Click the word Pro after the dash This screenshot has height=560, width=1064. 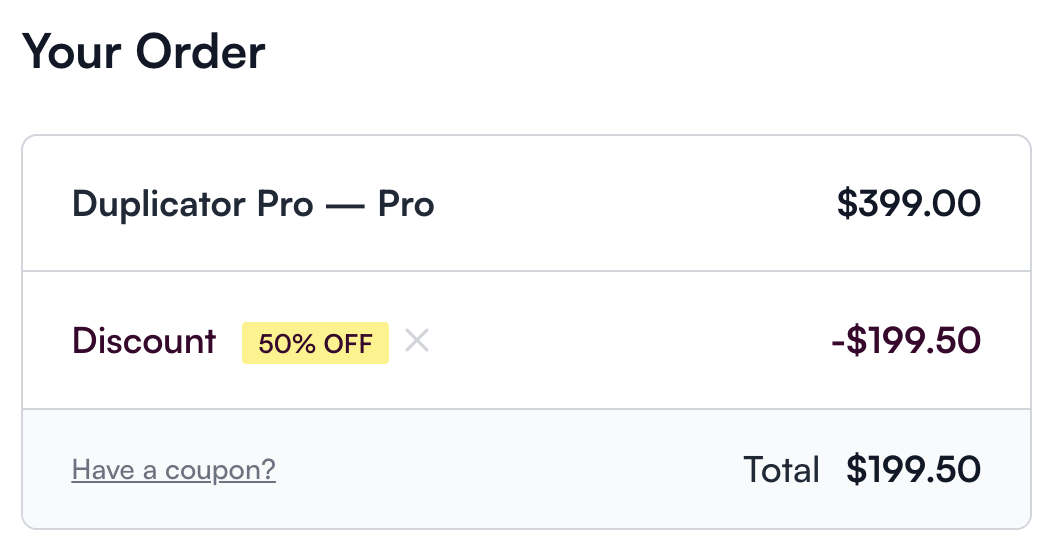pyautogui.click(x=406, y=204)
